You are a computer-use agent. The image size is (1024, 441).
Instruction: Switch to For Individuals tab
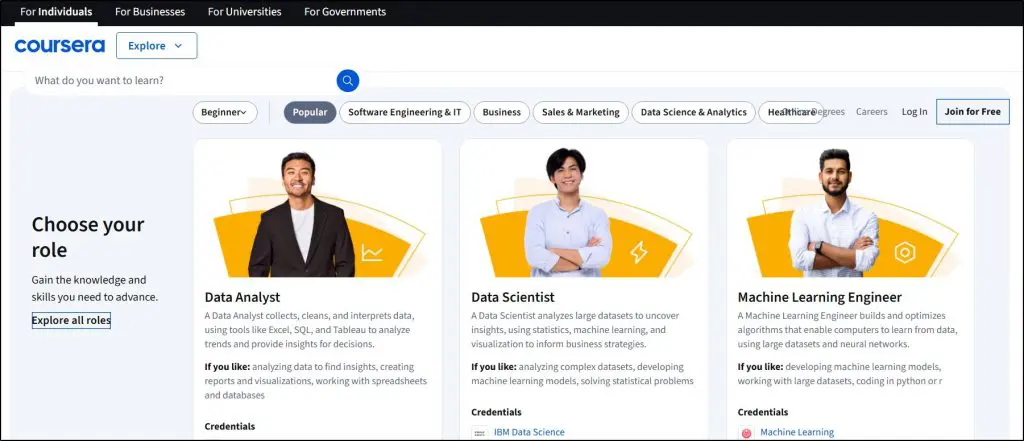(x=56, y=12)
